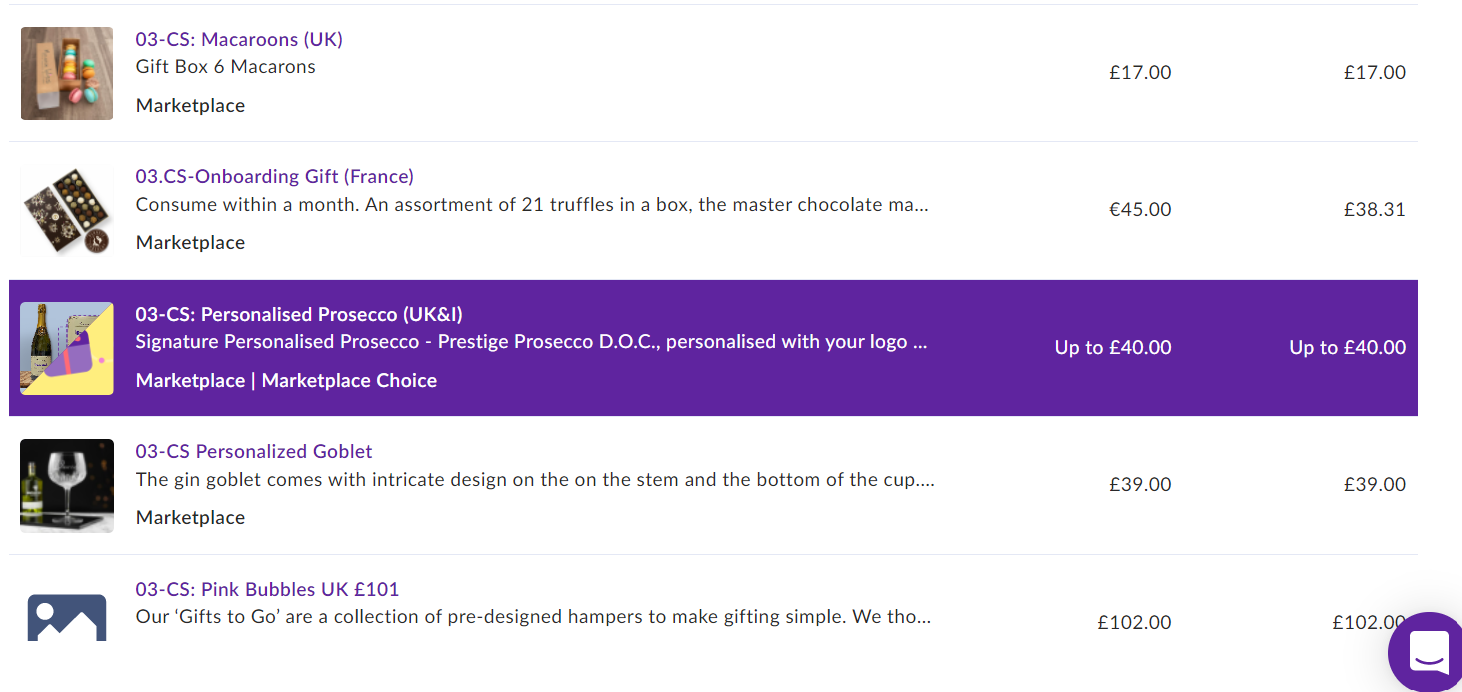This screenshot has width=1462, height=692.
Task: Open the 03.CS-Onboarding Gift (France) link
Action: coord(275,176)
